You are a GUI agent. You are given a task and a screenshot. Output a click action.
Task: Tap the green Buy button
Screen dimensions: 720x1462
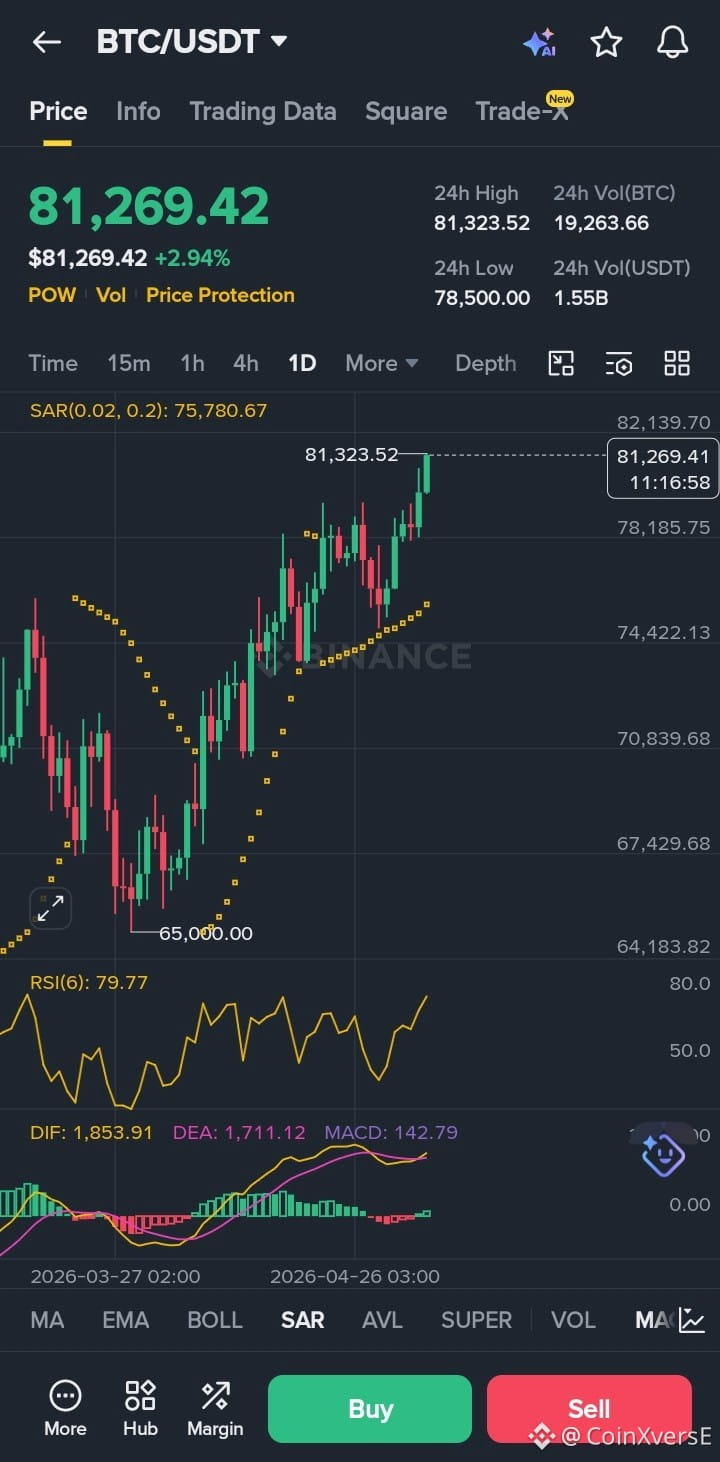click(x=370, y=1409)
